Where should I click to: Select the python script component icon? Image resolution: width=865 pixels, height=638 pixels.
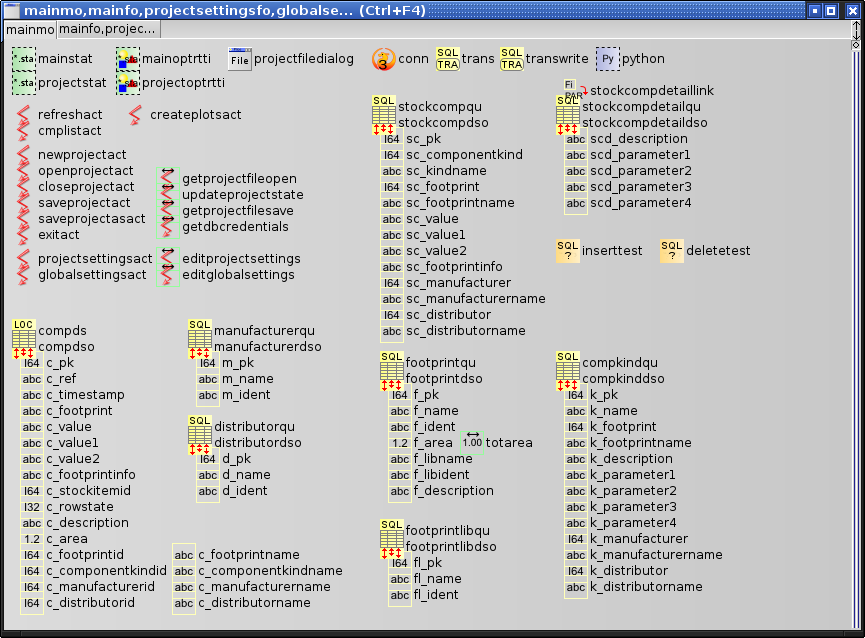tap(608, 59)
